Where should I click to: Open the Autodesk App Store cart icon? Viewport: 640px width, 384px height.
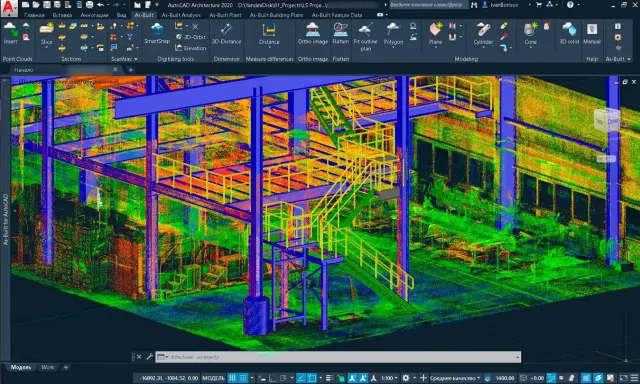[539, 5]
